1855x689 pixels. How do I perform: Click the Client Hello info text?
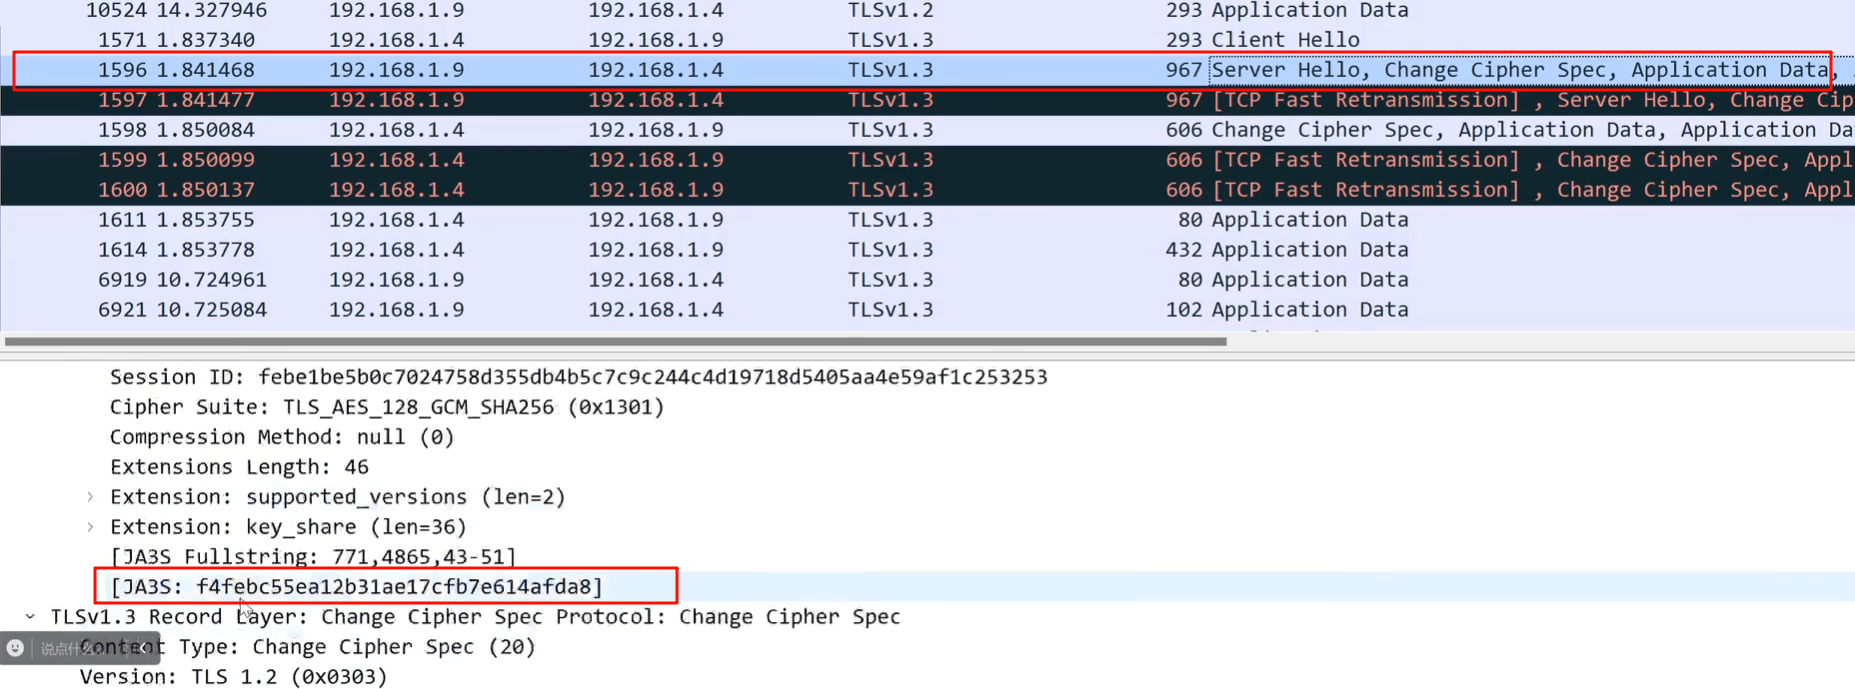[1286, 40]
